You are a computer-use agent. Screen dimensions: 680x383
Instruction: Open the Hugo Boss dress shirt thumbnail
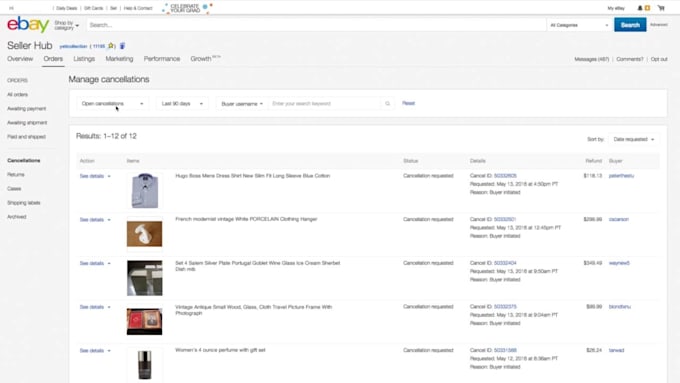tap(144, 191)
